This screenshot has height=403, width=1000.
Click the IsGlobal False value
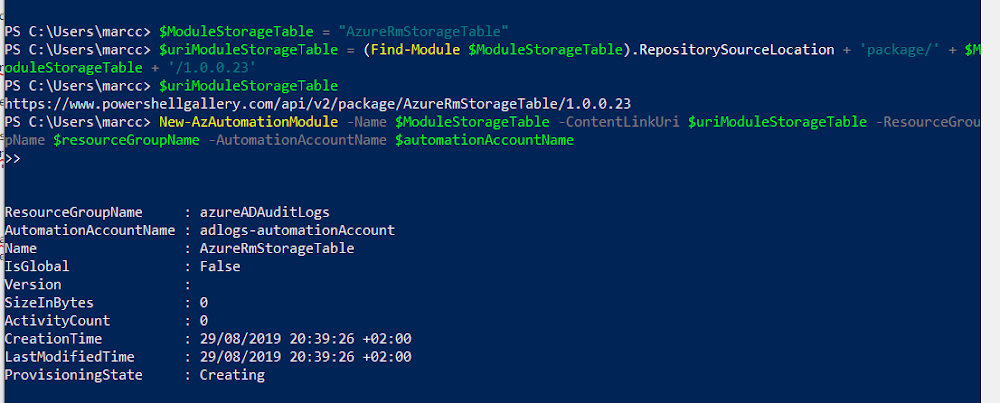pos(220,267)
